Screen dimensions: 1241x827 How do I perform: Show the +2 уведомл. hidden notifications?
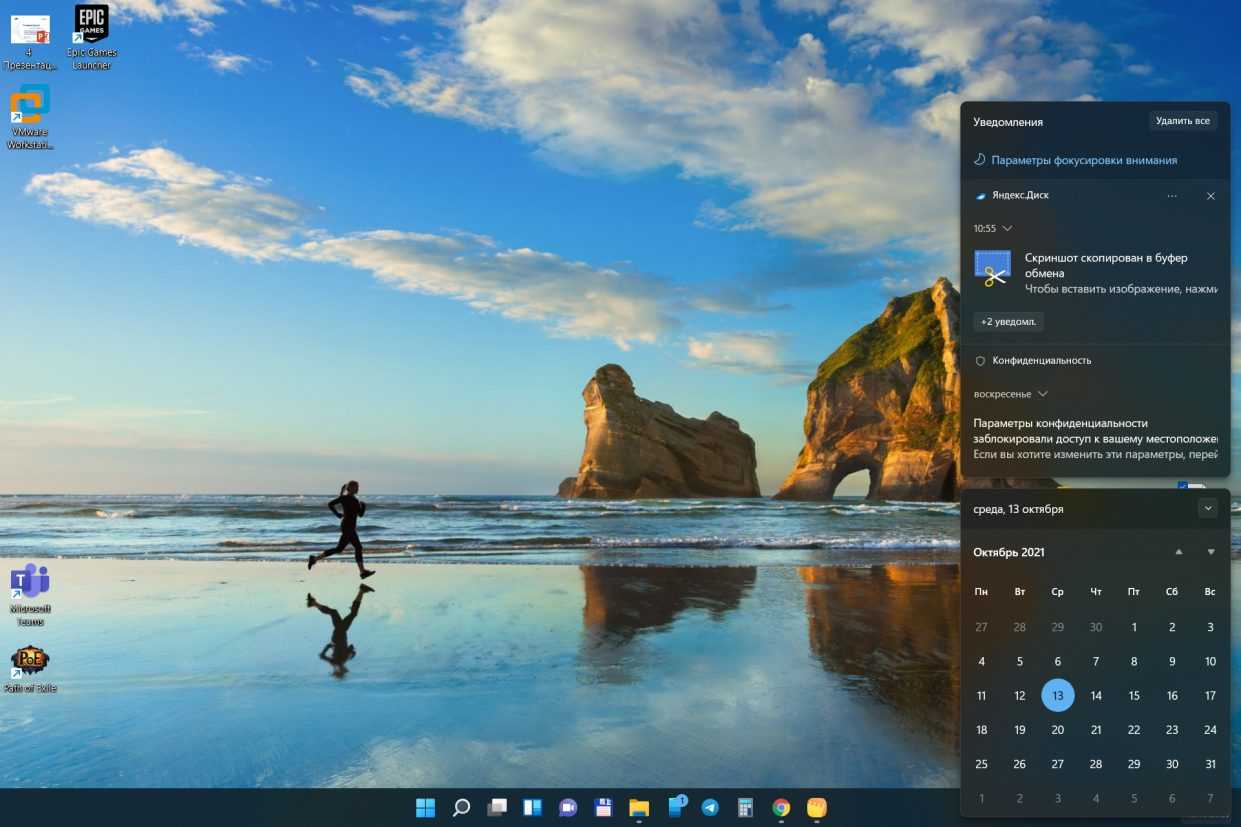click(1009, 322)
